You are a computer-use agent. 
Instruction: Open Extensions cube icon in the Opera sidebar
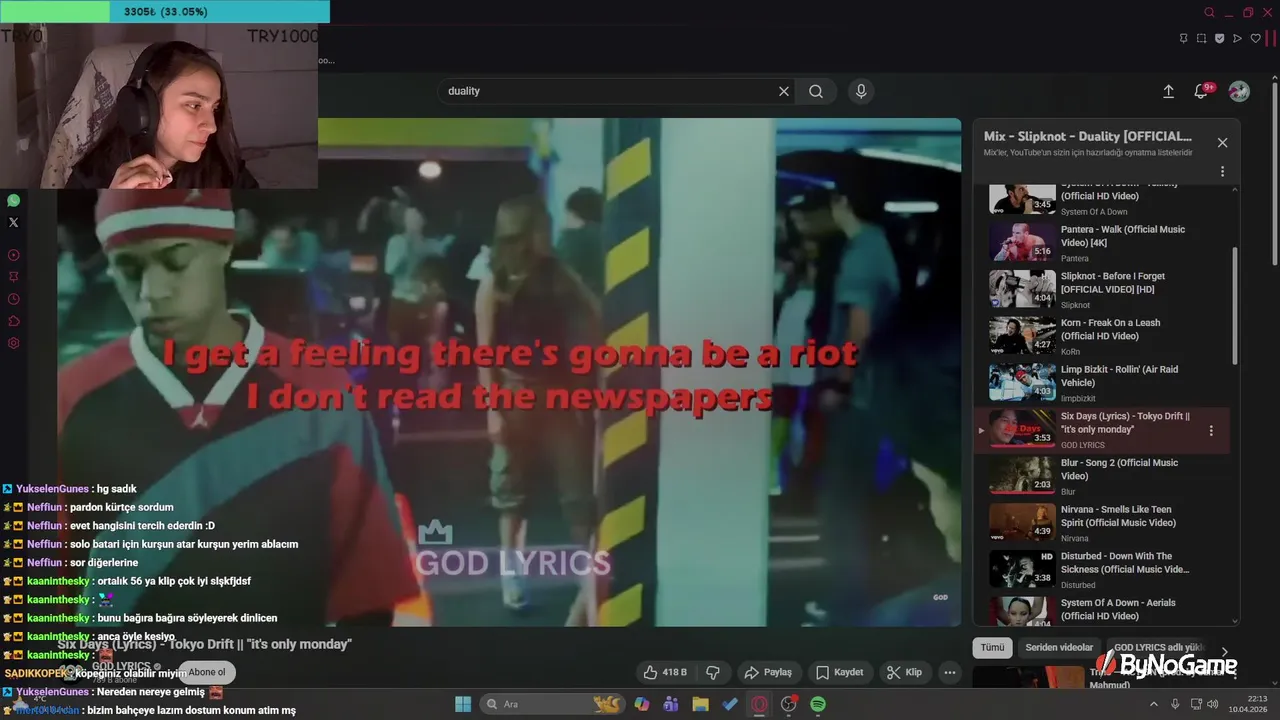coord(13,321)
